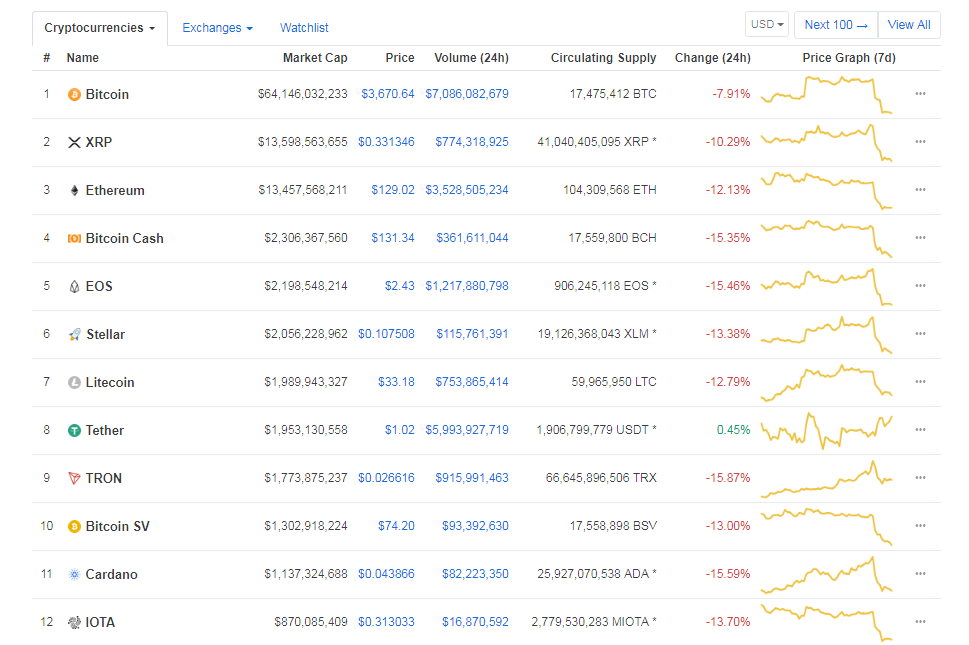
Task: Open the Bitcoin name link
Action: [107, 95]
